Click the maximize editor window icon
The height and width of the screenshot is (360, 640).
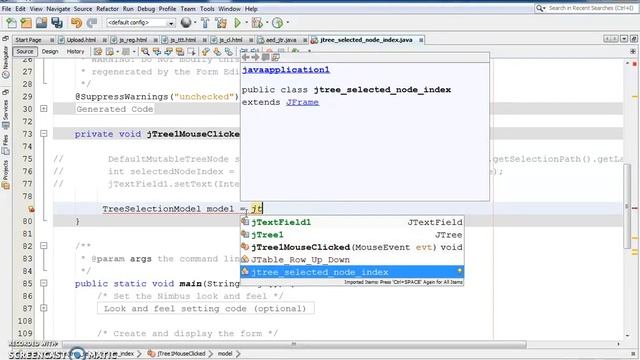633,39
